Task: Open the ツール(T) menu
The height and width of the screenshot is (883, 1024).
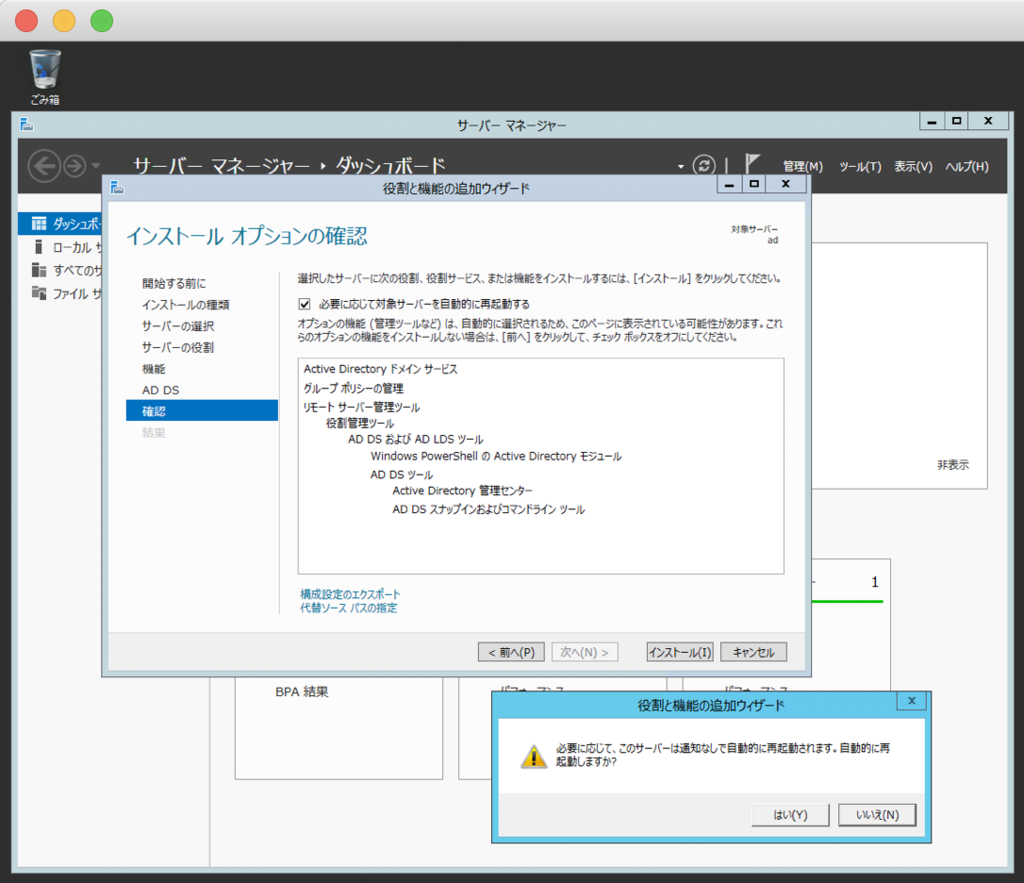Action: click(x=860, y=167)
